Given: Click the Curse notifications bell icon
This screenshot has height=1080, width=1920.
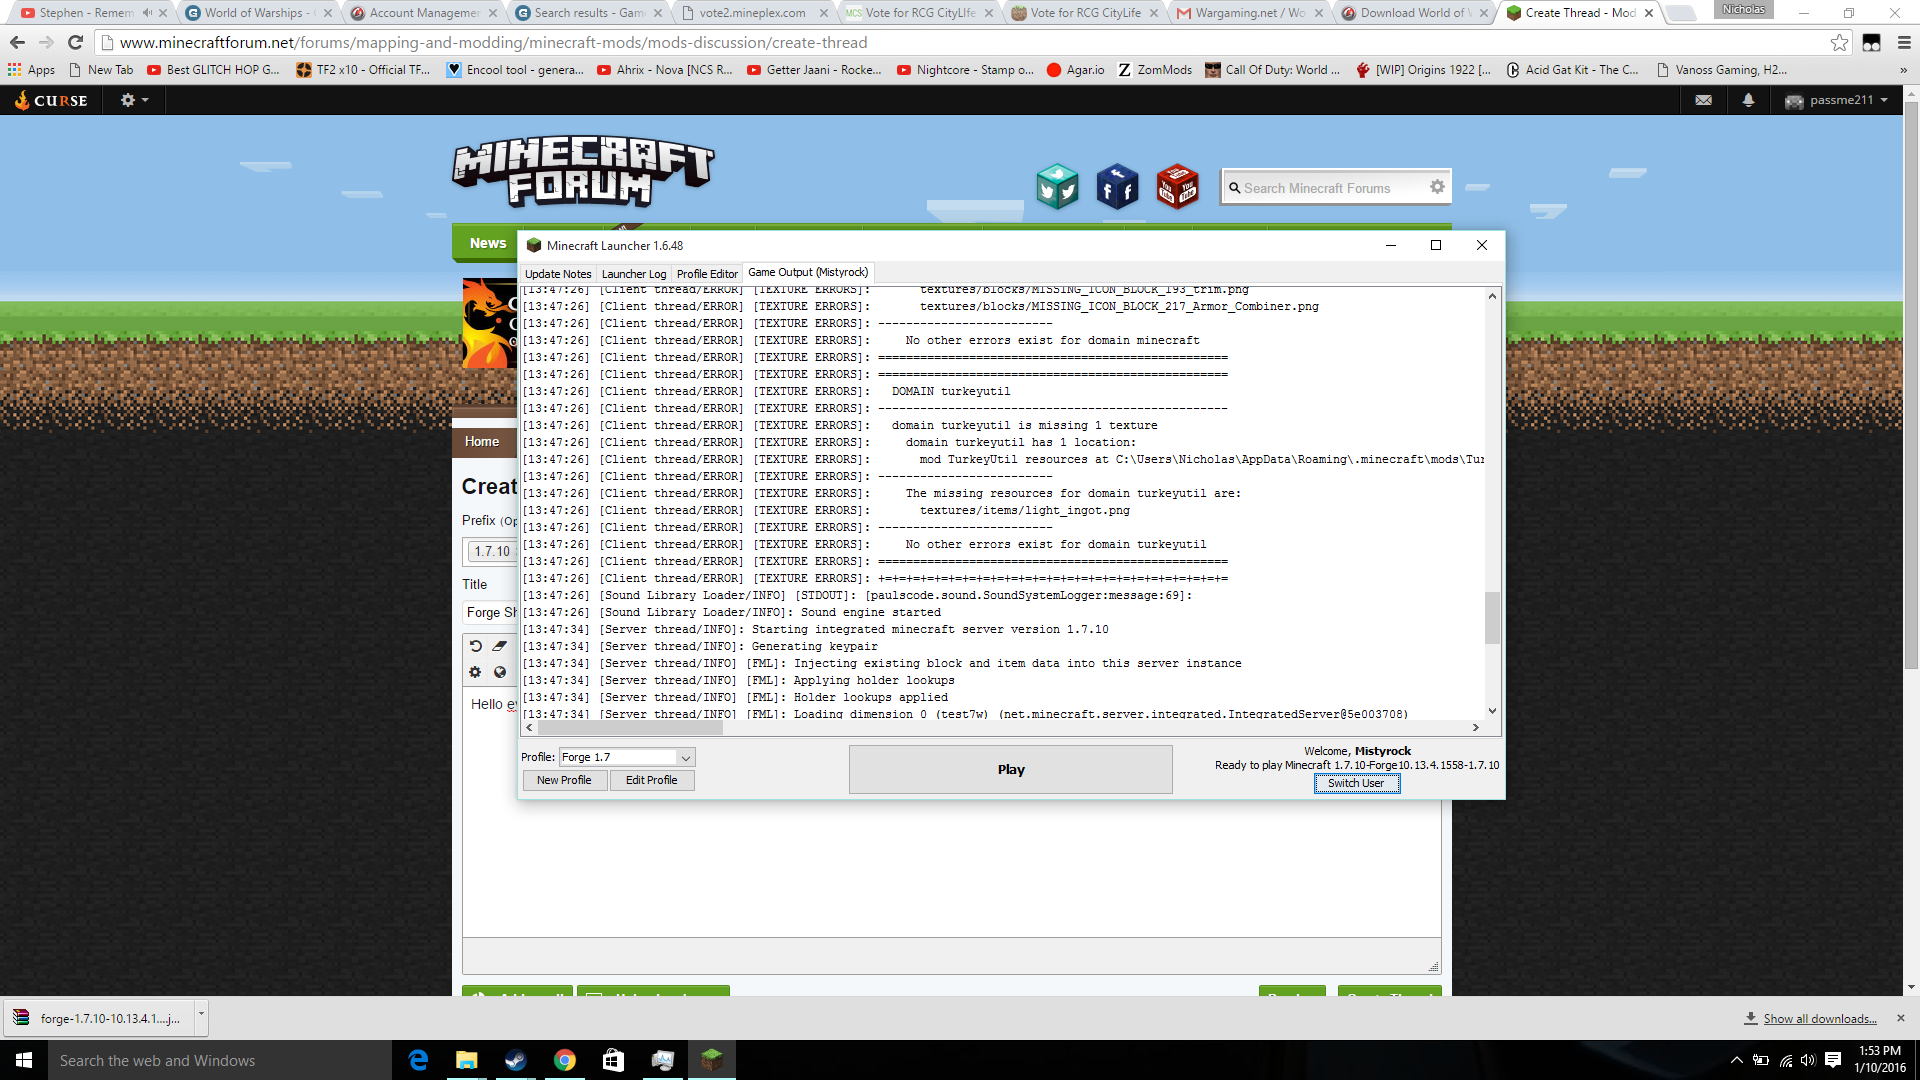Looking at the screenshot, I should point(1746,100).
